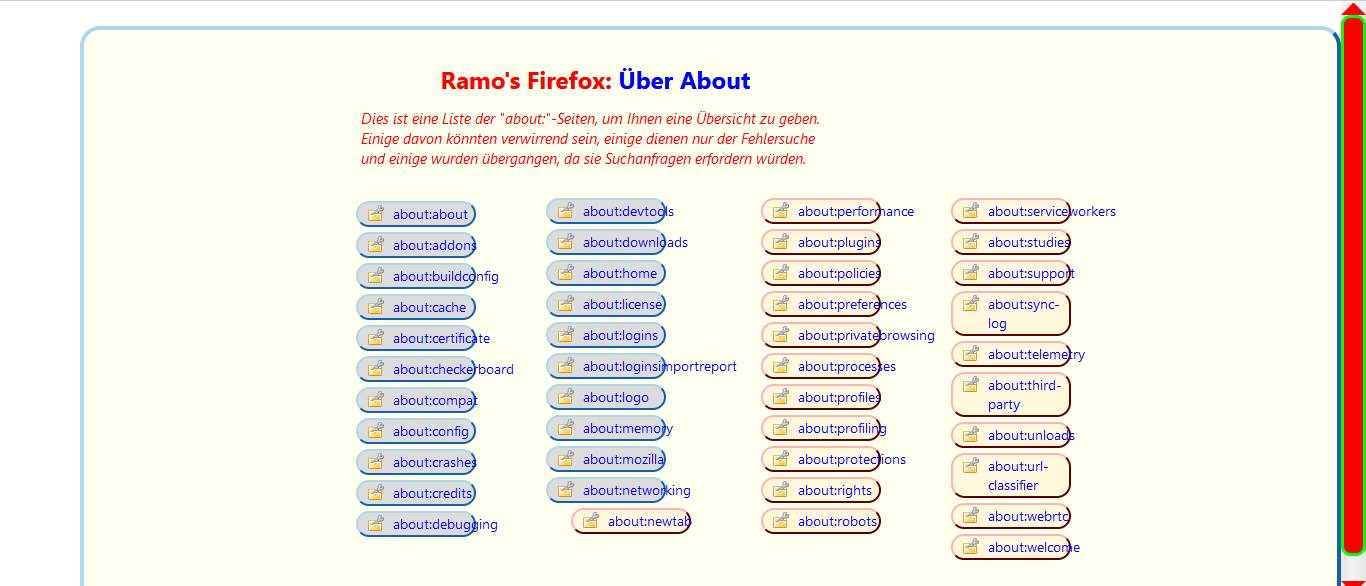Click the icon next to about:welcome
Viewport: 1366px width, 586px height.
coord(970,547)
